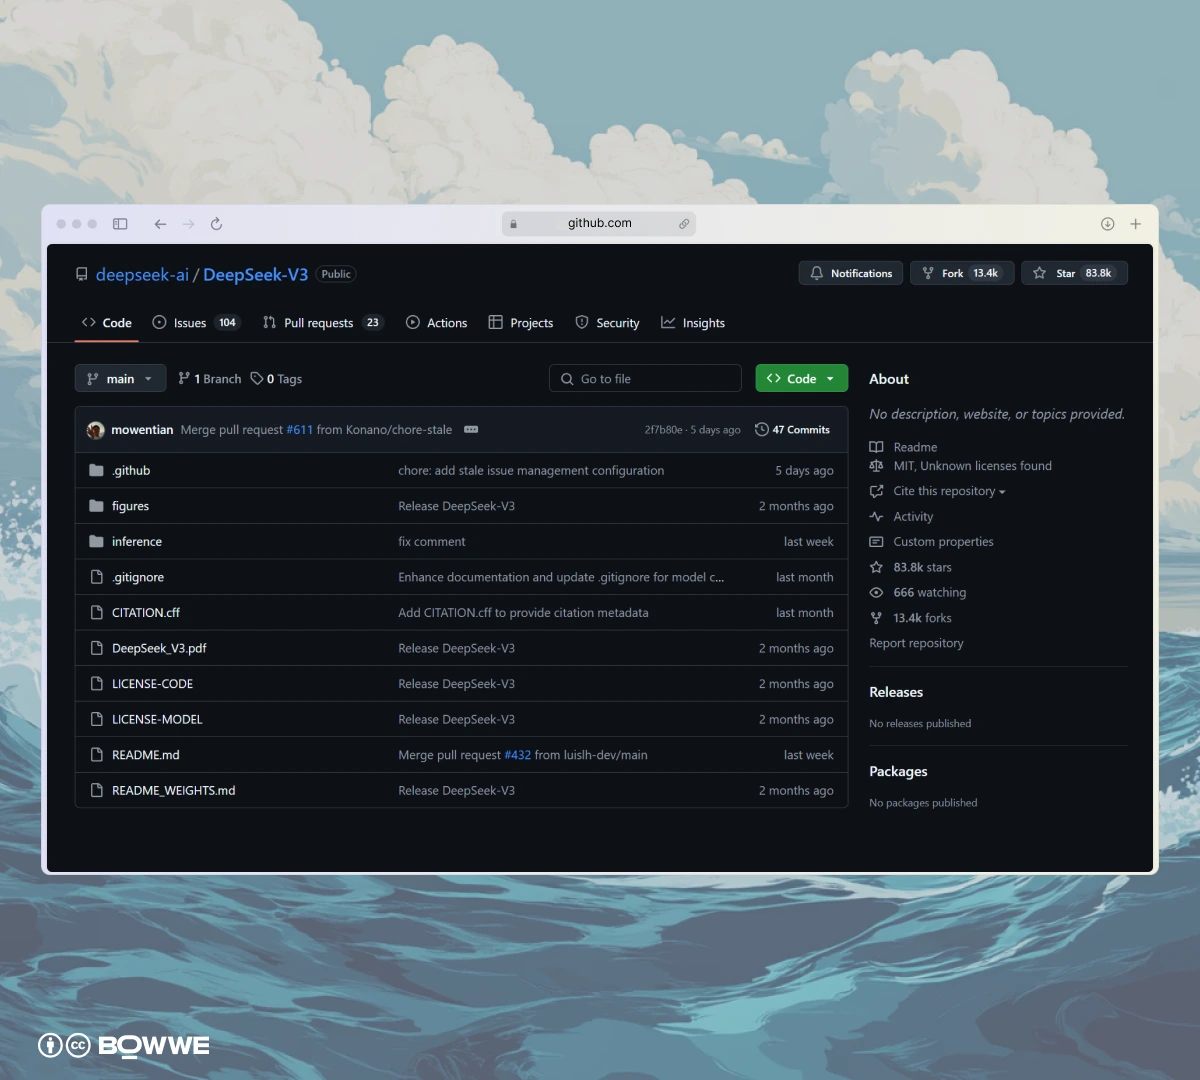
Task: Open the inference folder
Action: (x=137, y=542)
